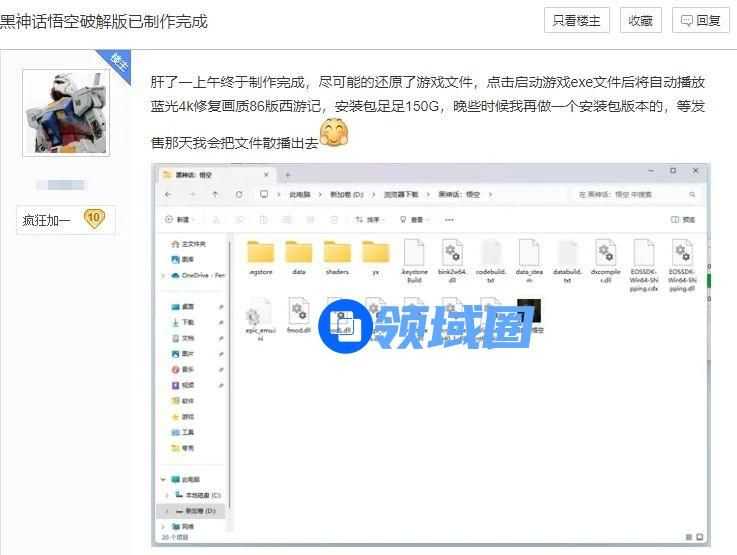Click the 只看楼主 button

click(575, 20)
